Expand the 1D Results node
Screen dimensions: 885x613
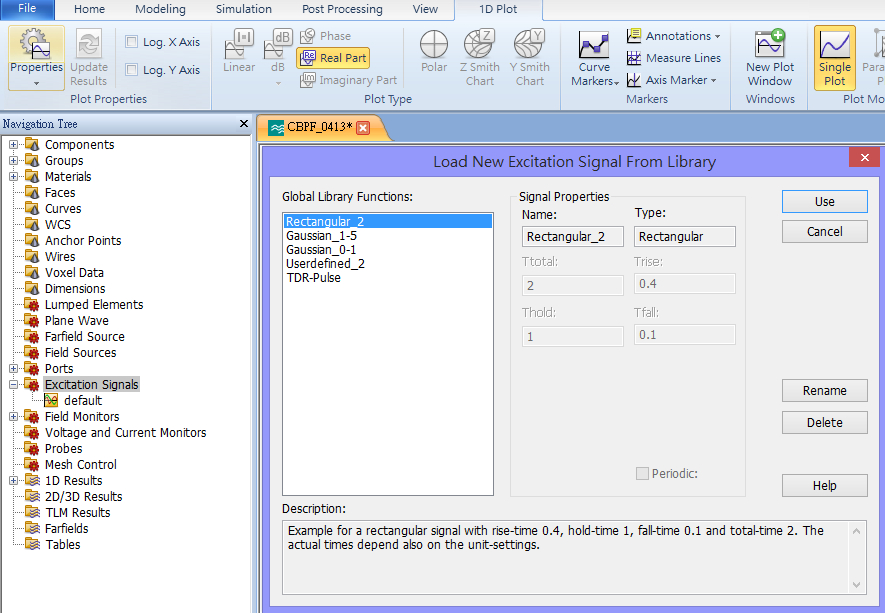14,481
